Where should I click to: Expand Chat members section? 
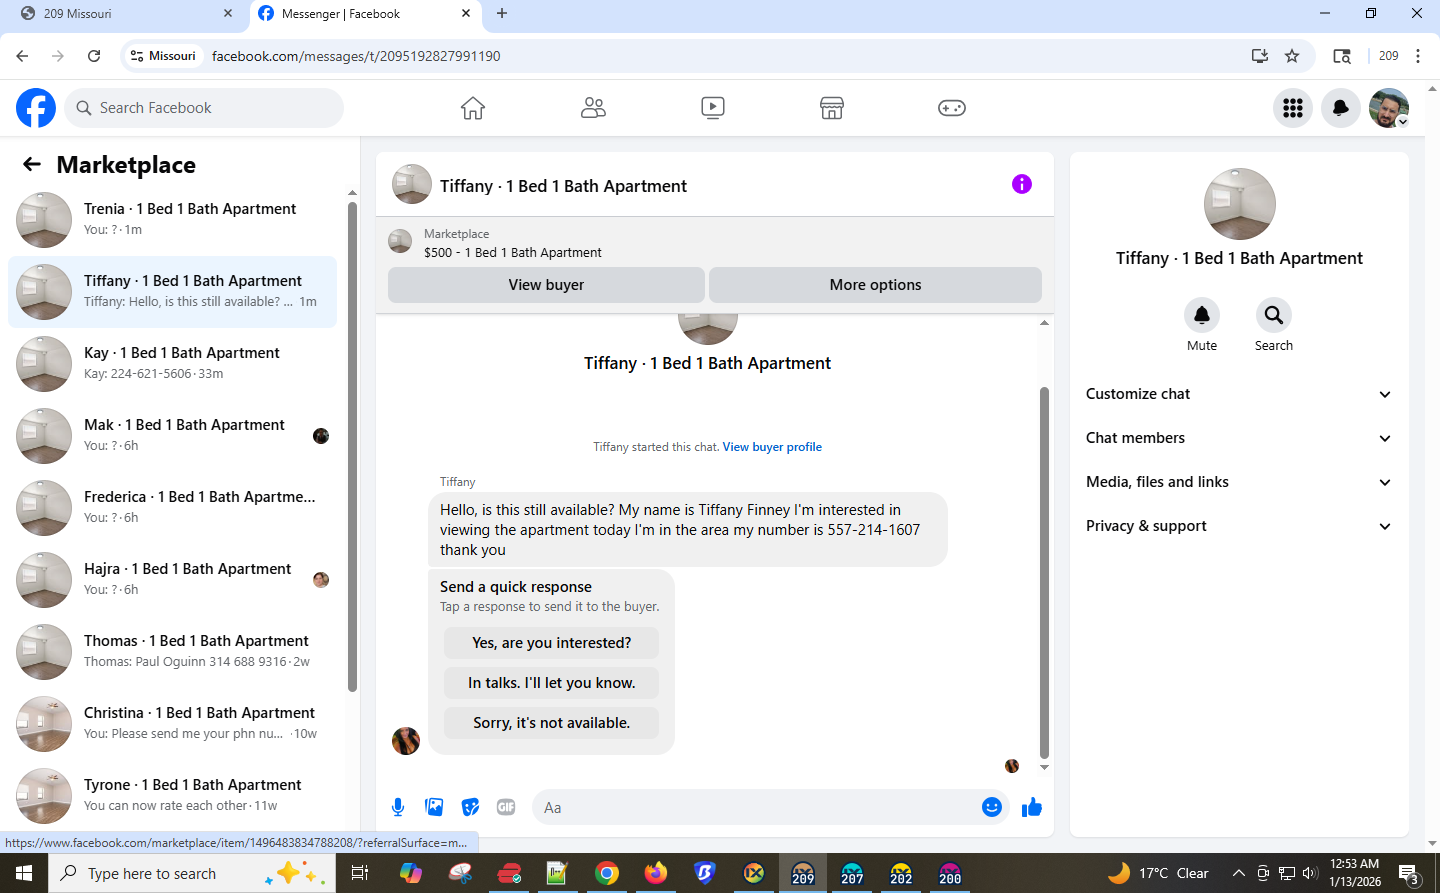1239,438
